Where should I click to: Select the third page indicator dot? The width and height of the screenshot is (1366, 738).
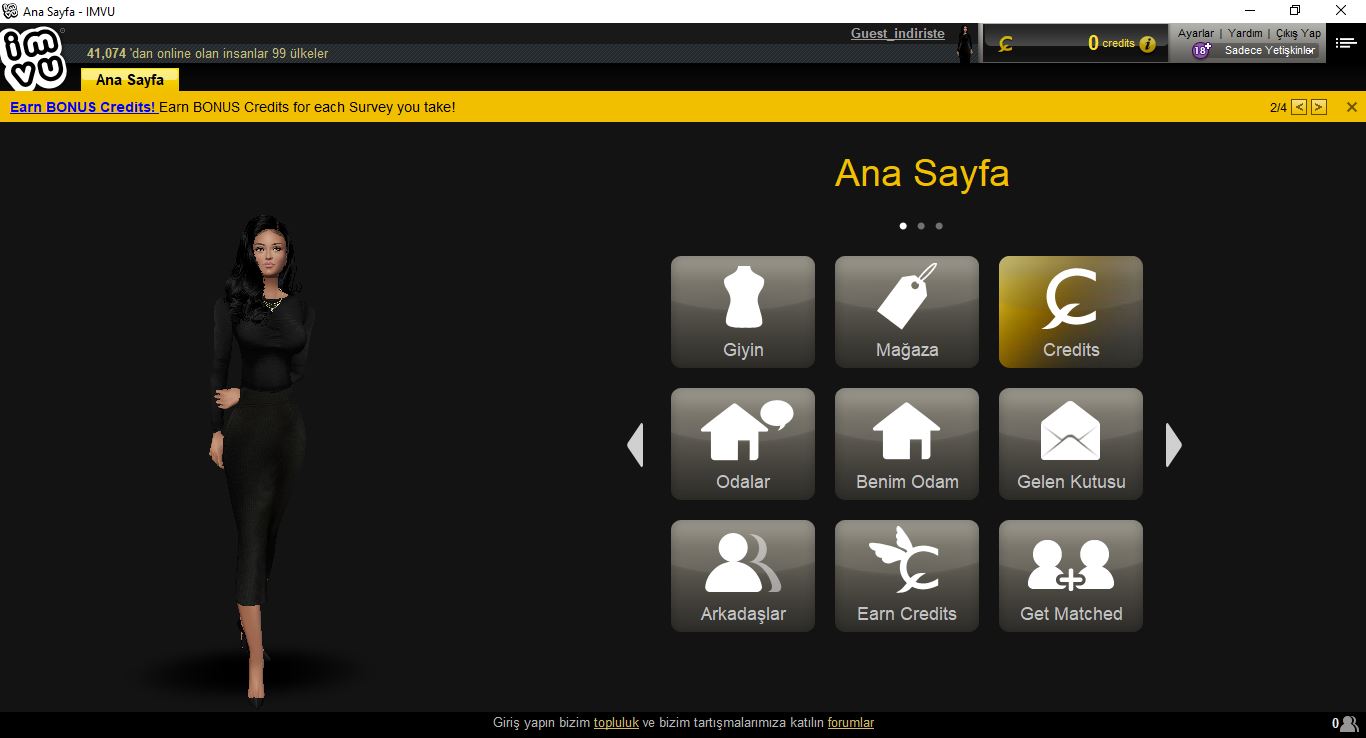939,226
